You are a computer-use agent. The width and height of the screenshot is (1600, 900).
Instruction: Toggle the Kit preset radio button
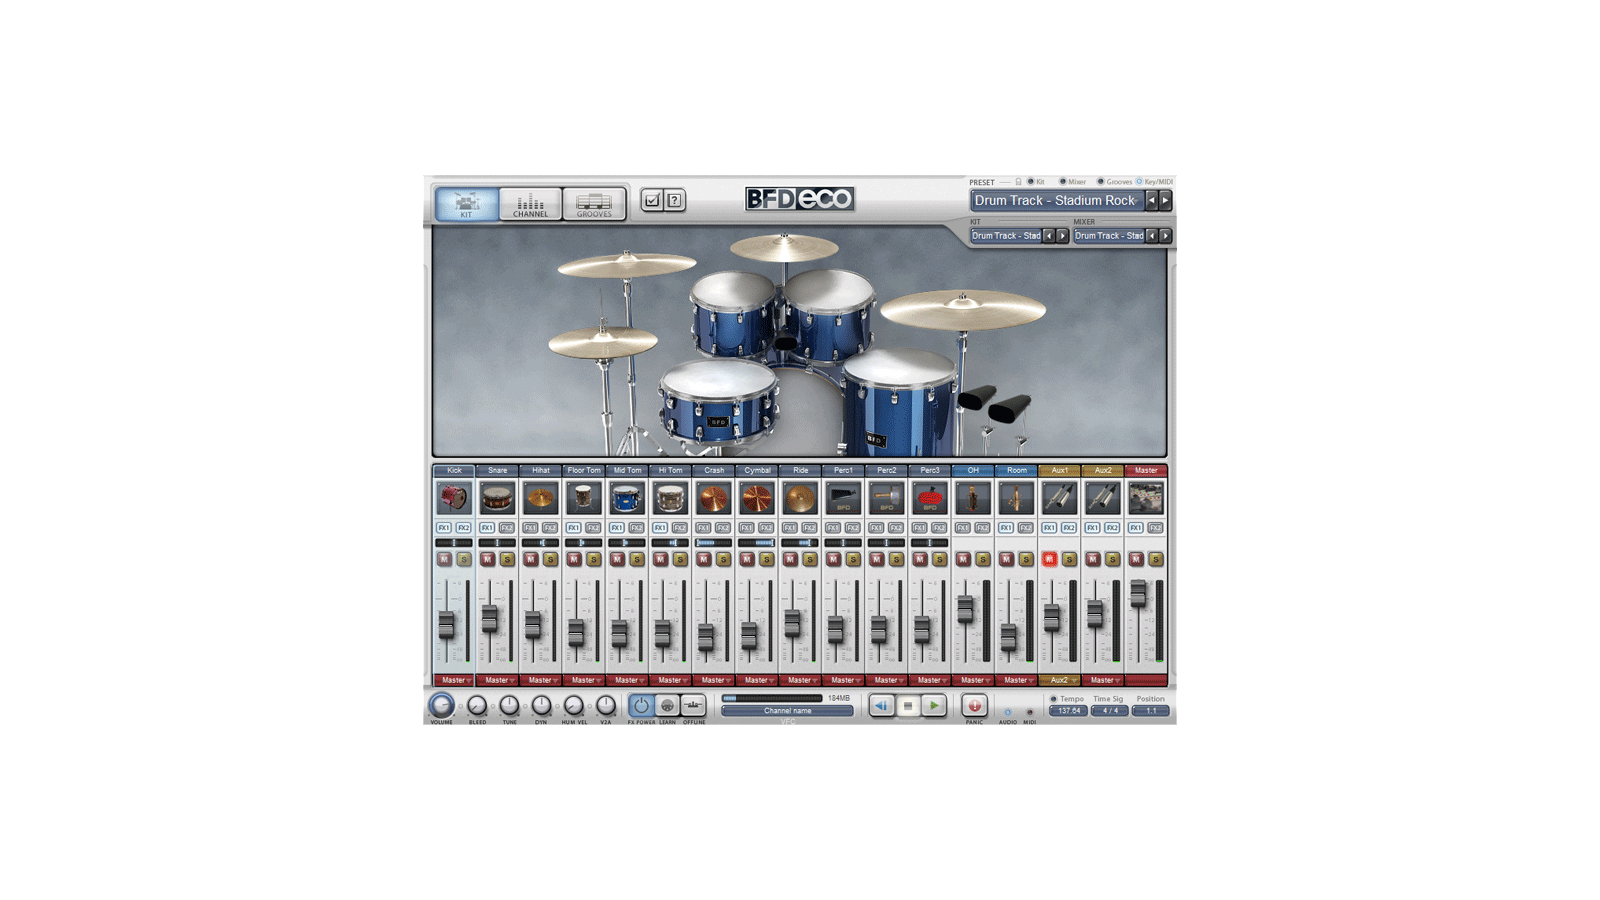1031,182
